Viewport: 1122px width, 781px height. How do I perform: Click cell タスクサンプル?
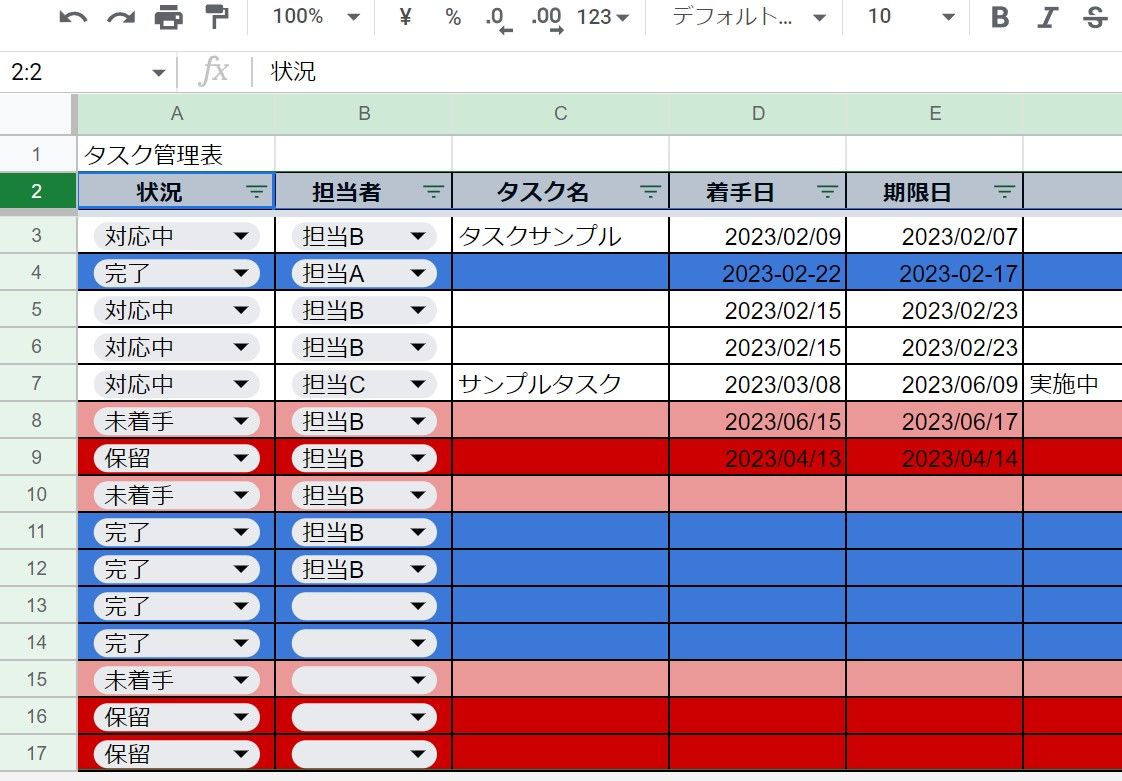tap(560, 236)
